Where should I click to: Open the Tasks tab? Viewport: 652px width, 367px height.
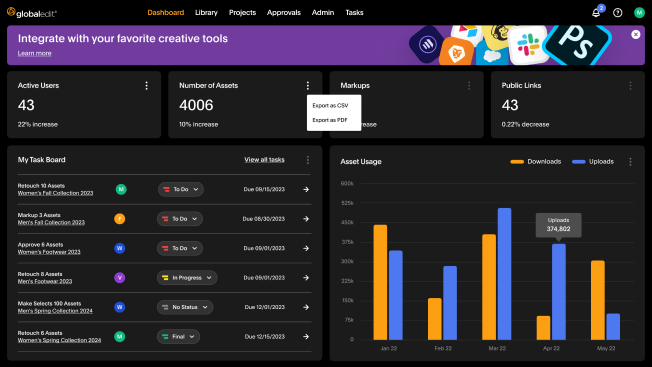[354, 13]
